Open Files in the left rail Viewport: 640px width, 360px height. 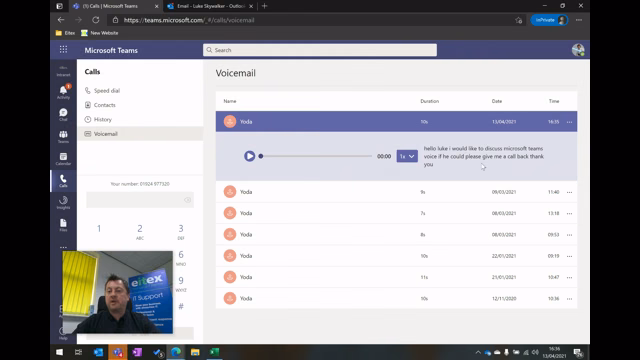click(x=63, y=225)
